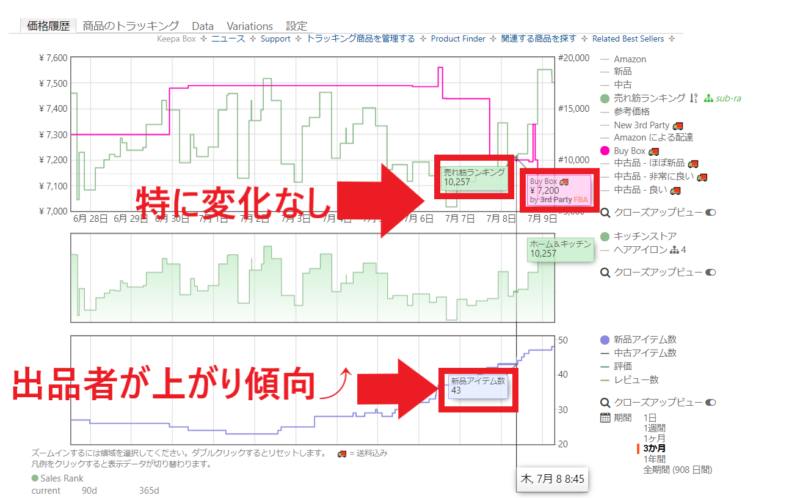The image size is (800, 498).
Task: Toggle close-up view for the price chart
Action: pyautogui.click(x=711, y=212)
